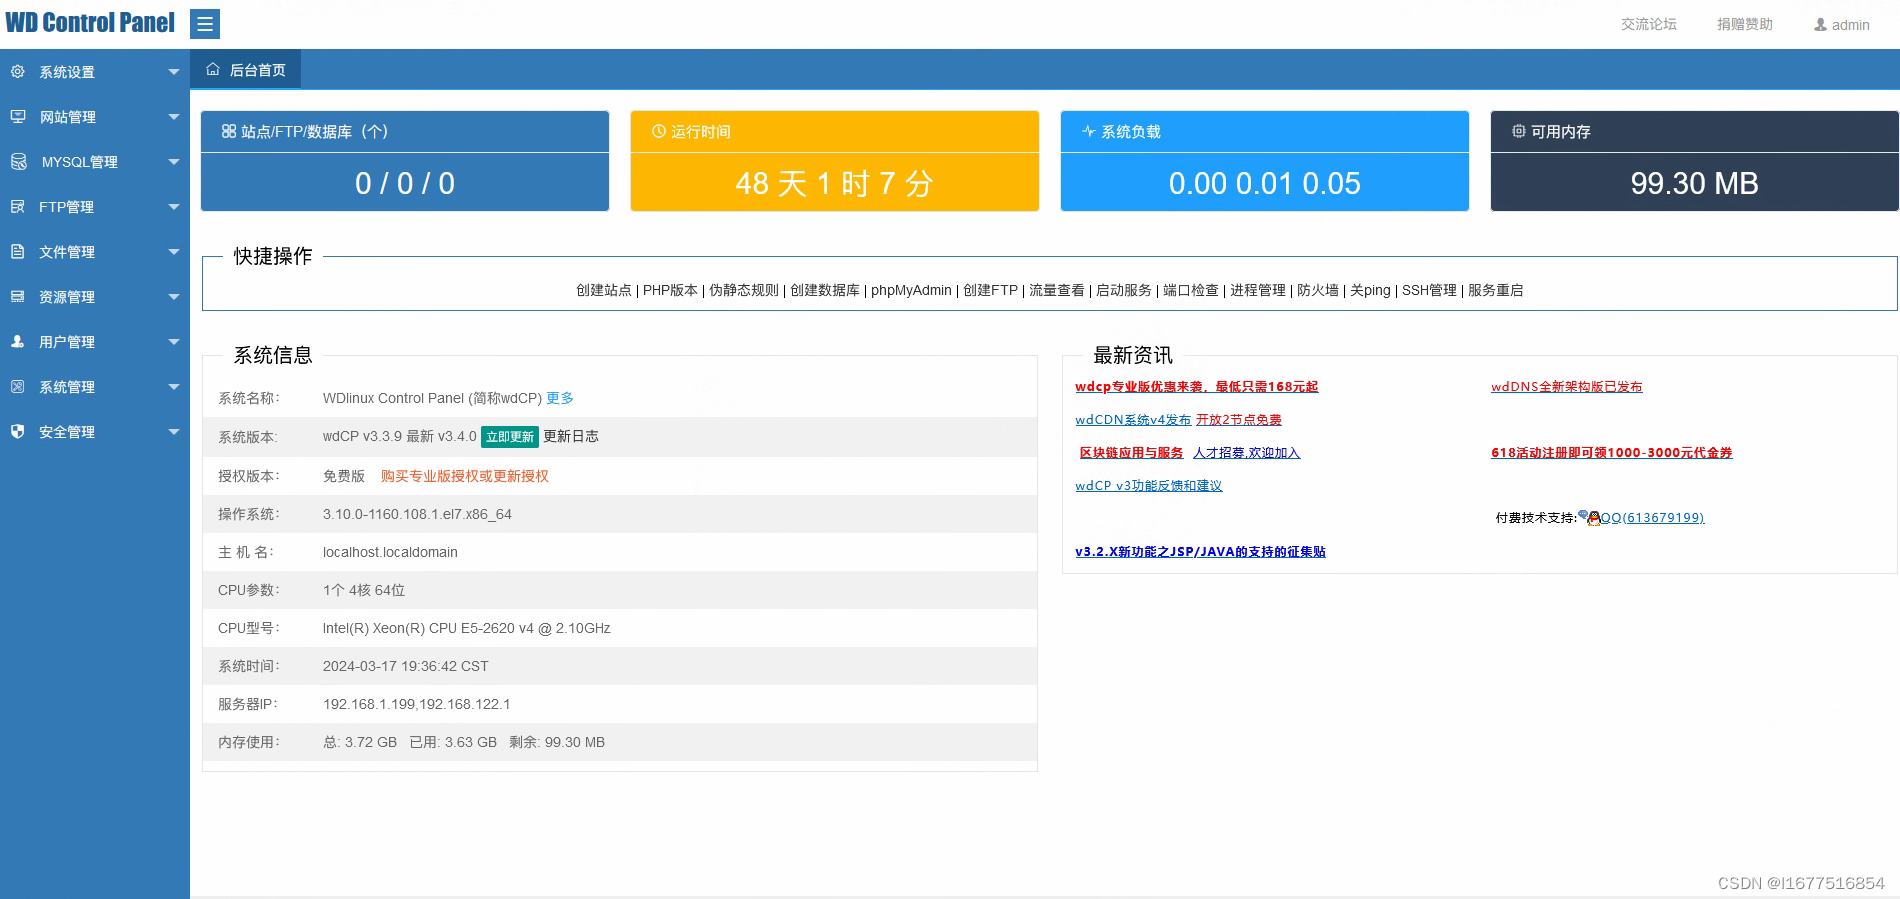Viewport: 1900px width, 899px height.
Task: Click 购买专业版授权或更新授权 link
Action: click(465, 476)
